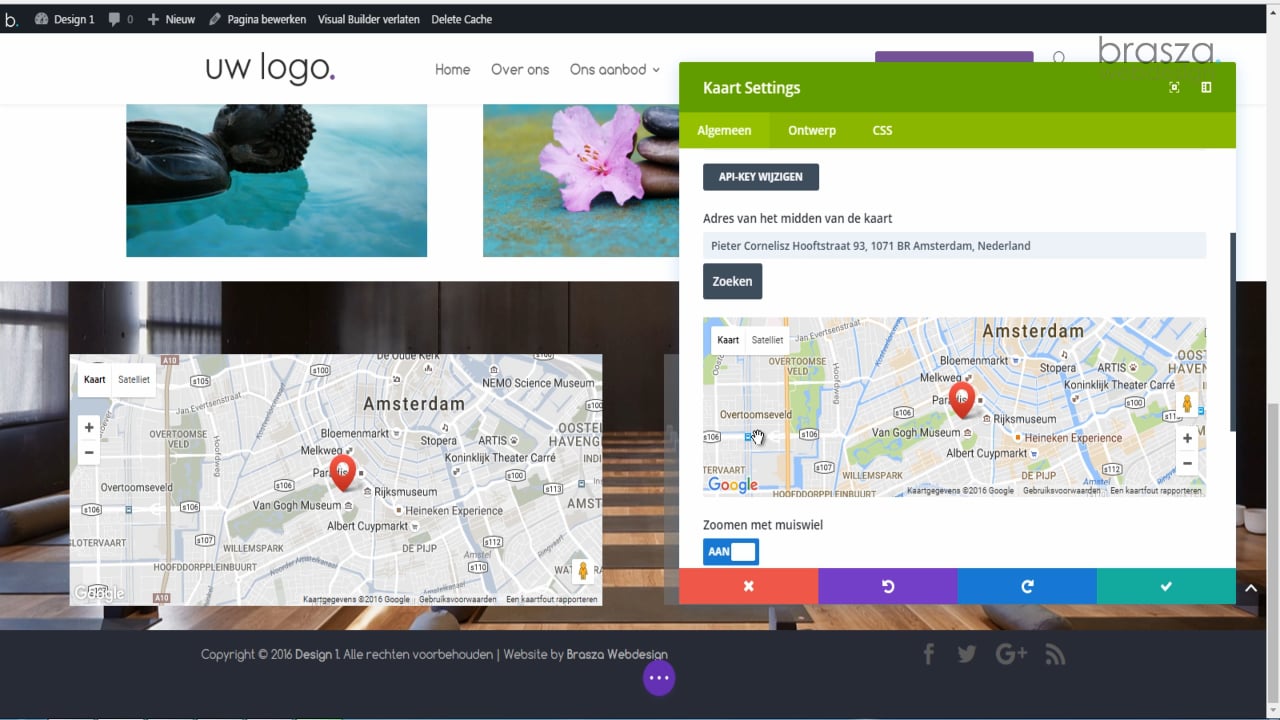Switch page map to Satelliet view
This screenshot has height=720, width=1280.
134,380
